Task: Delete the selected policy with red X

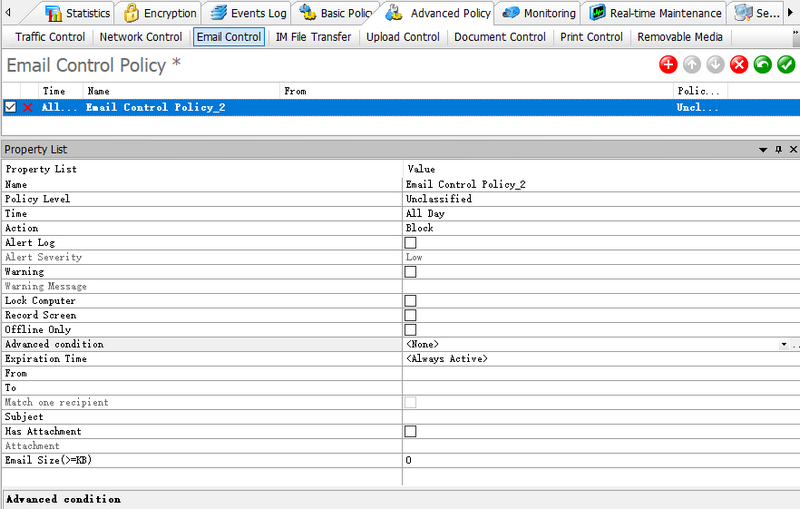Action: click(x=739, y=65)
